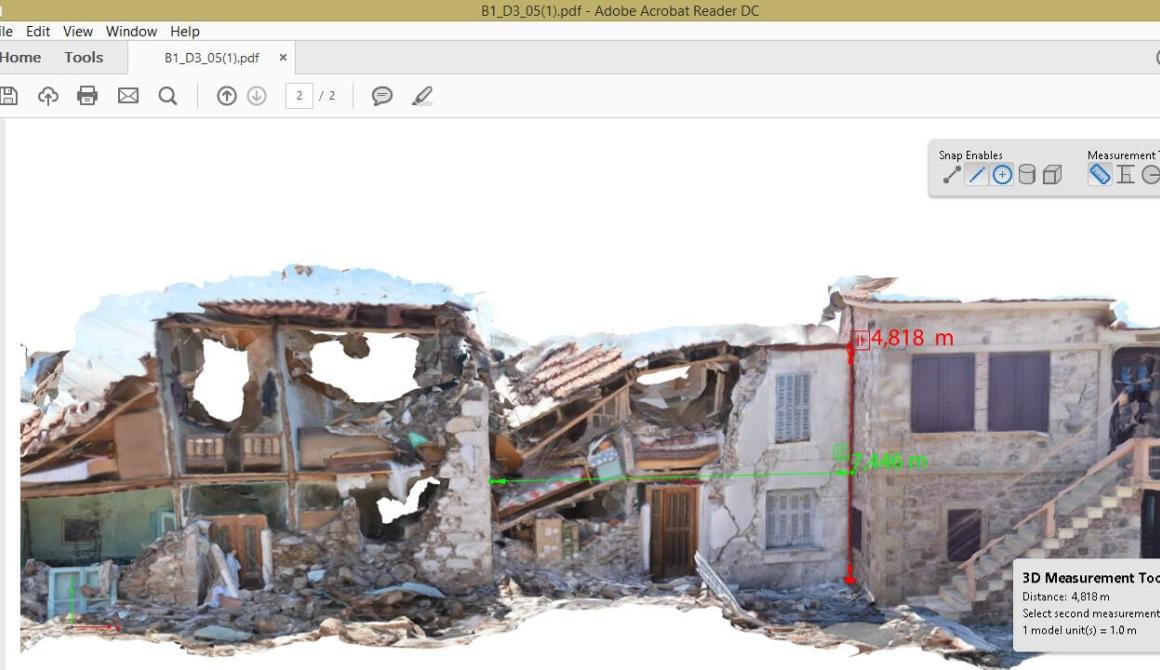Click the Save file icon
Screen dimensions: 1160x670
pyautogui.click(x=8, y=96)
